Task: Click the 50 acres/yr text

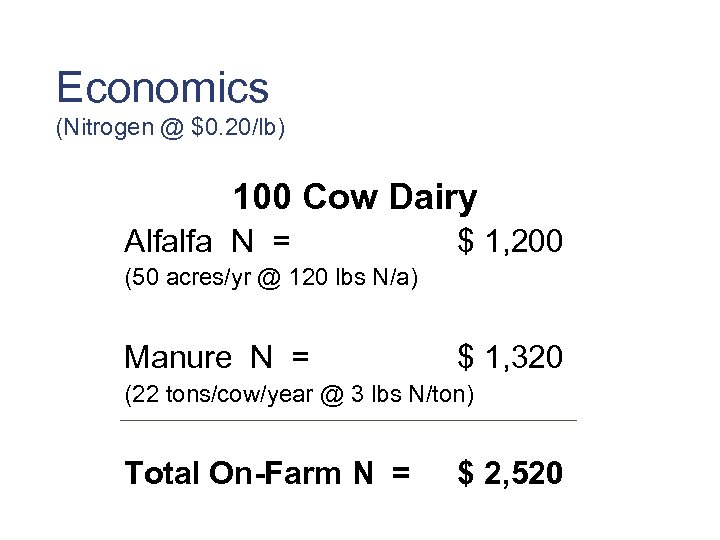Action: [x=187, y=278]
